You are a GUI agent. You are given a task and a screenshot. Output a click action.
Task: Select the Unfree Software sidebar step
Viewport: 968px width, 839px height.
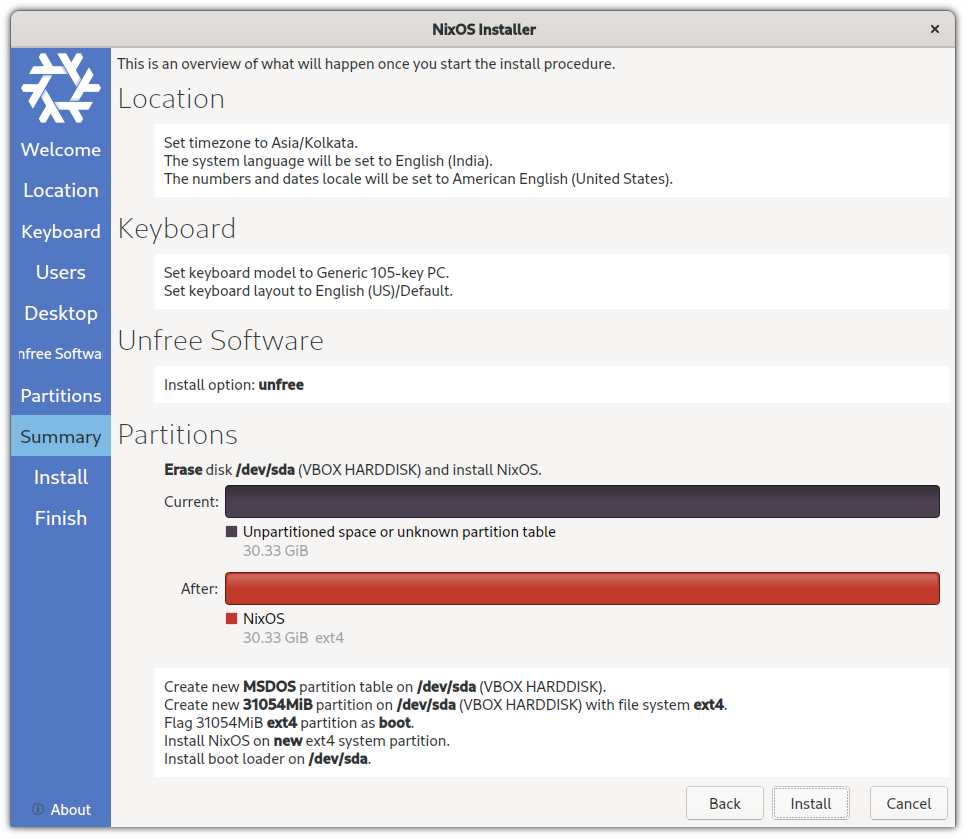tap(61, 354)
